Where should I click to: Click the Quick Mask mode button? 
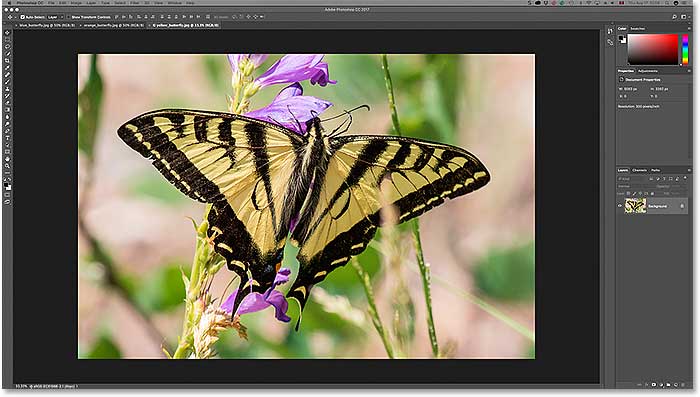7,195
